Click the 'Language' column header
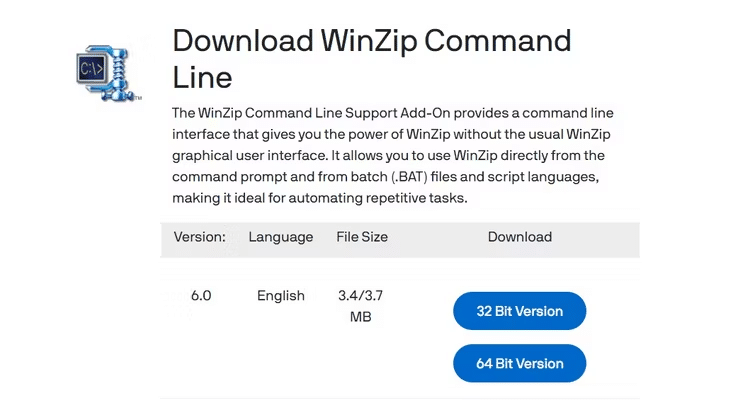 coord(281,237)
